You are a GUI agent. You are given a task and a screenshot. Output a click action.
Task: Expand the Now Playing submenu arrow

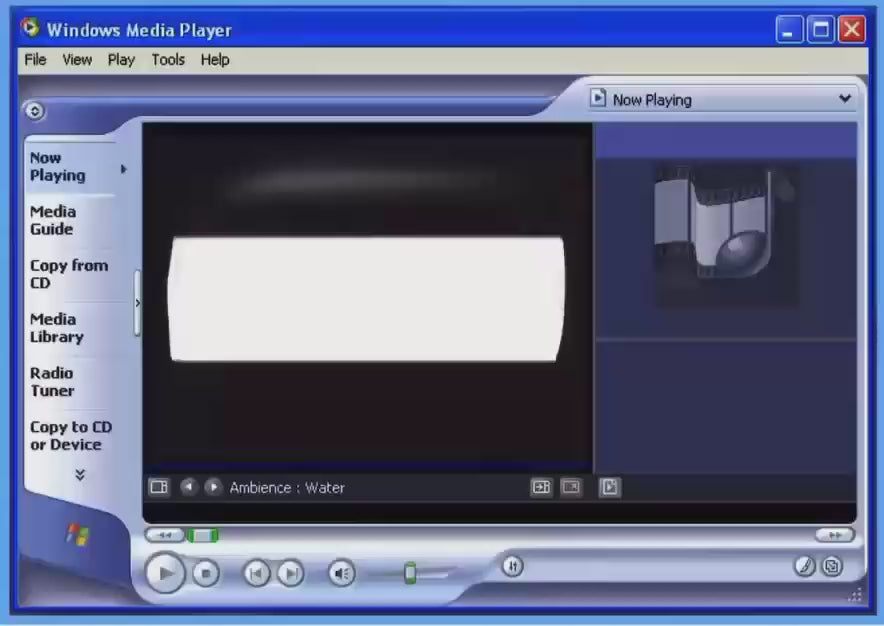[x=124, y=169]
